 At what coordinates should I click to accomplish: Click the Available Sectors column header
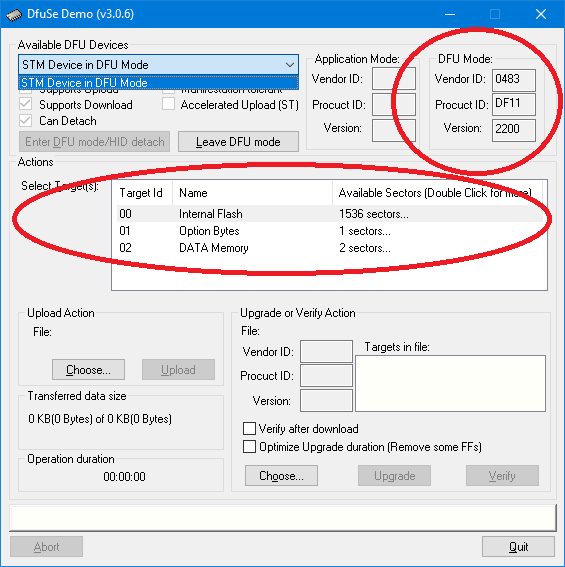pyautogui.click(x=437, y=193)
